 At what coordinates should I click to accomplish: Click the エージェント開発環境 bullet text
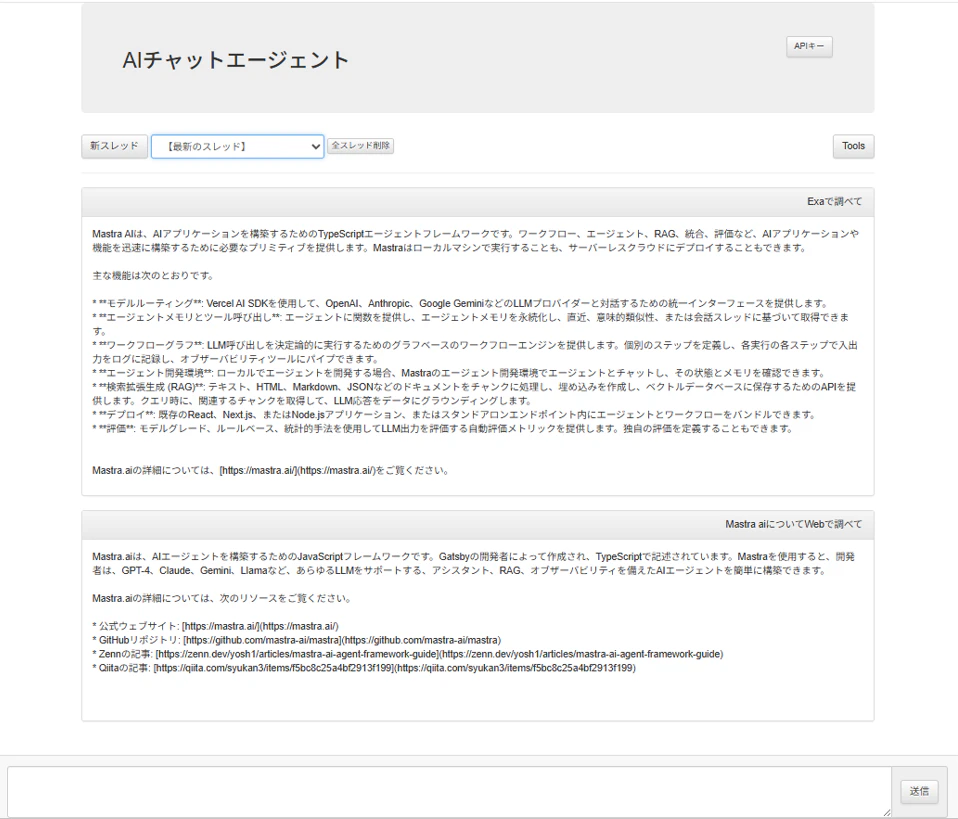[x=459, y=373]
